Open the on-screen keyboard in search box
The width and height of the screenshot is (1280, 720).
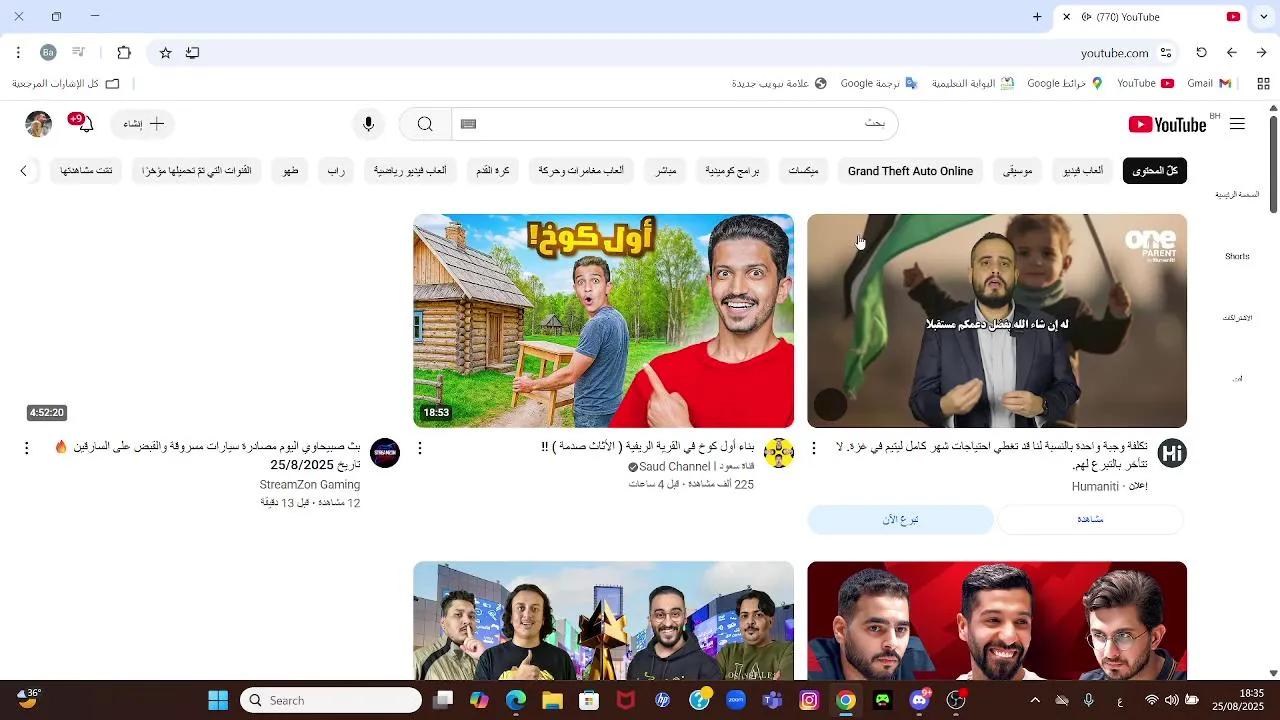468,124
